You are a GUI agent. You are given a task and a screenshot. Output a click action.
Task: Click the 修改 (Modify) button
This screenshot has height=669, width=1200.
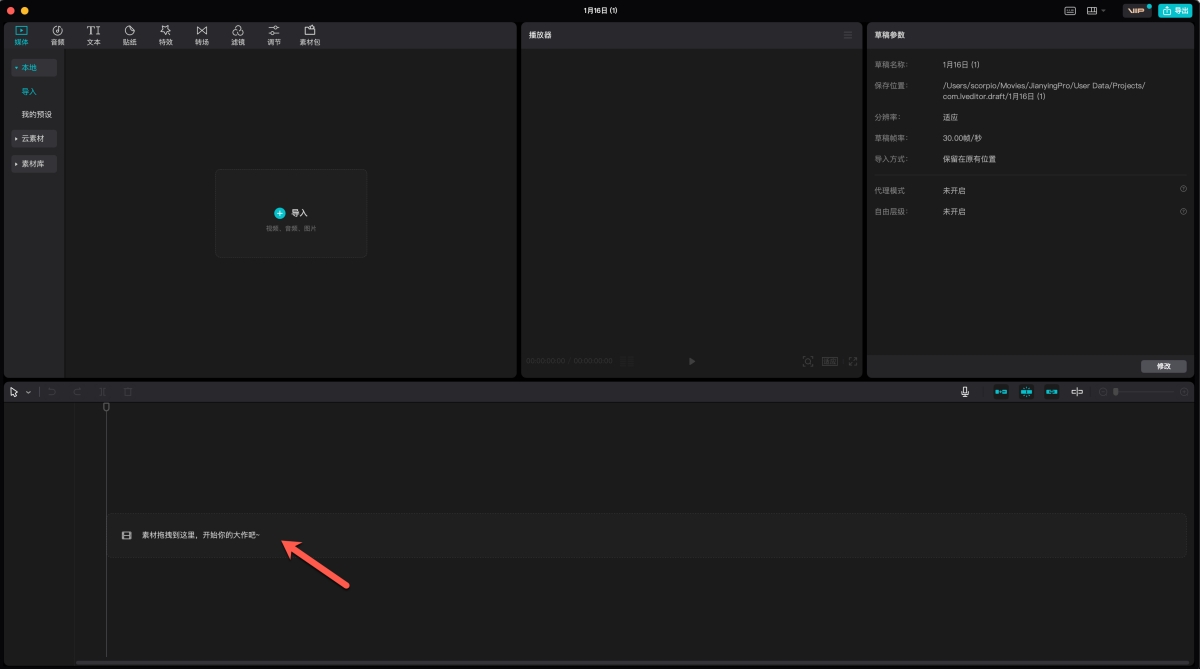pos(1163,366)
